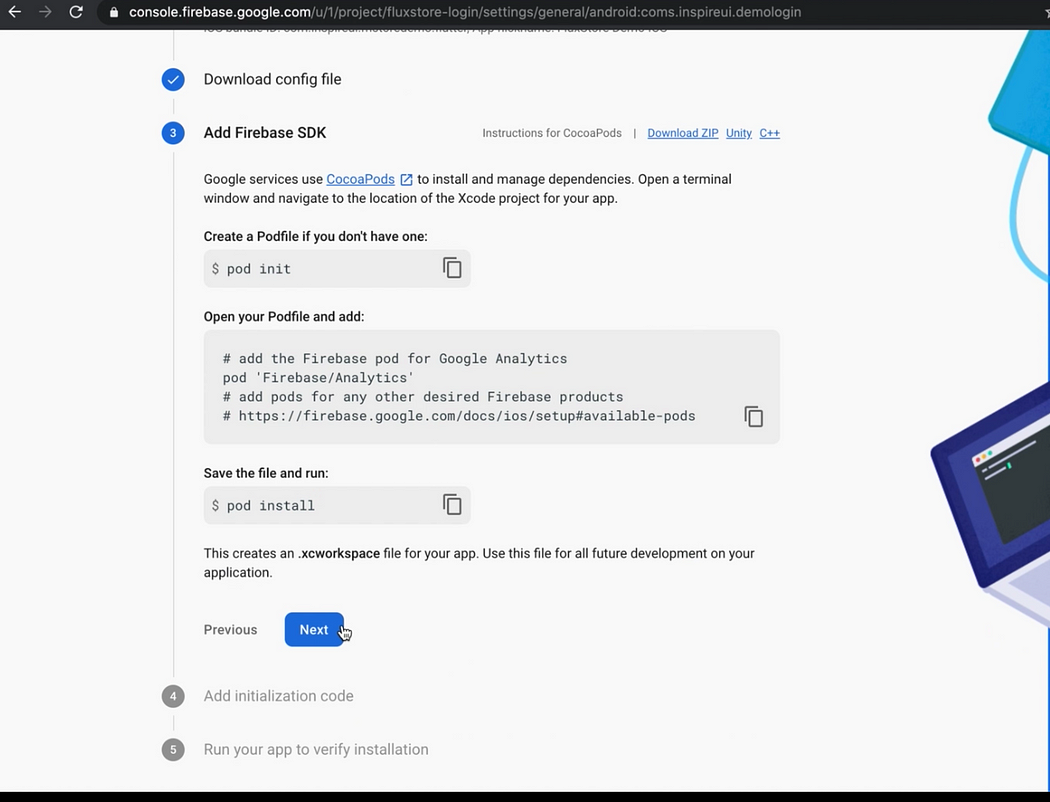Switch to C++ instructions
This screenshot has height=802, width=1050.
[x=769, y=133]
